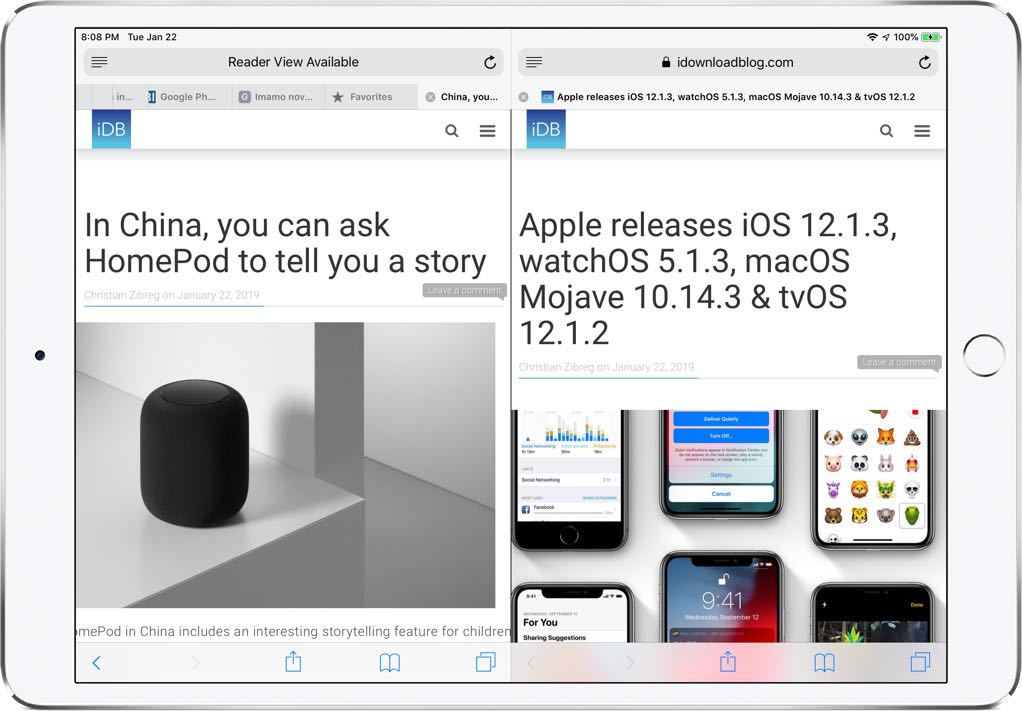The height and width of the screenshot is (711, 1022).
Task: Expand hamburger menu on HomePod article site
Action: pos(487,131)
